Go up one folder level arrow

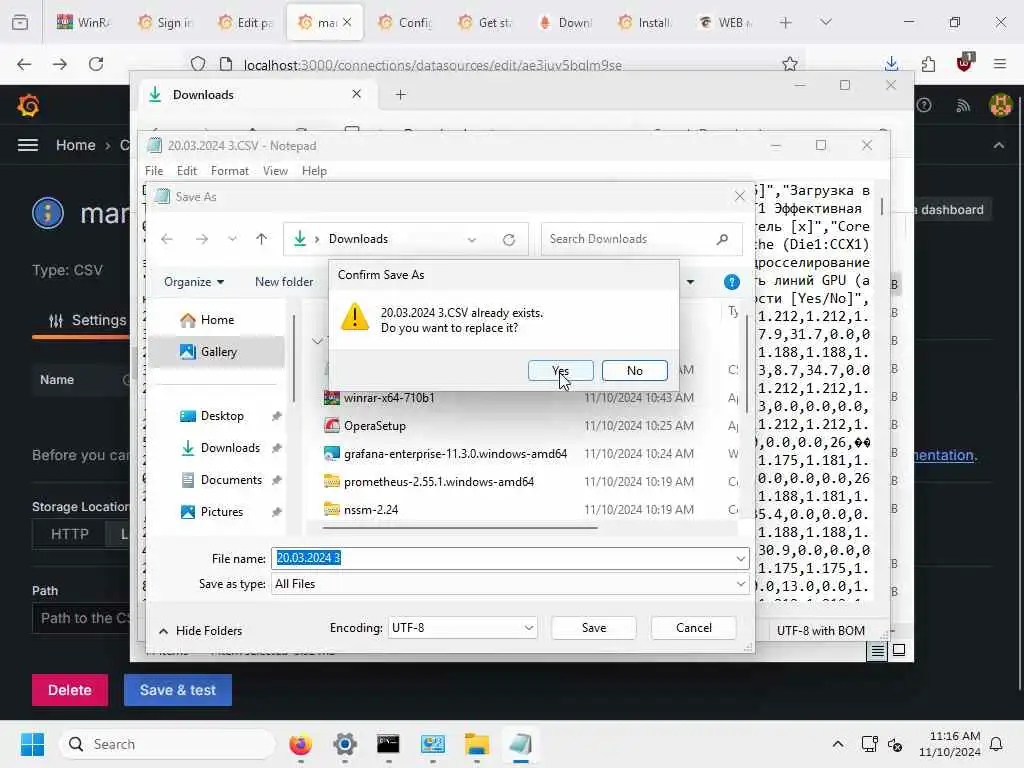pos(261,239)
